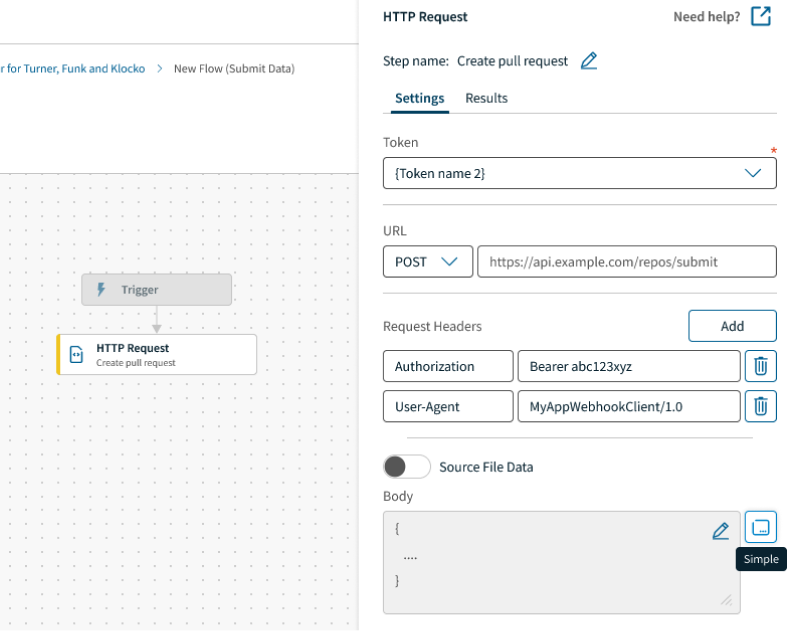Select the HTTP Request node icon
This screenshot has height=631, width=800.
tap(77, 355)
